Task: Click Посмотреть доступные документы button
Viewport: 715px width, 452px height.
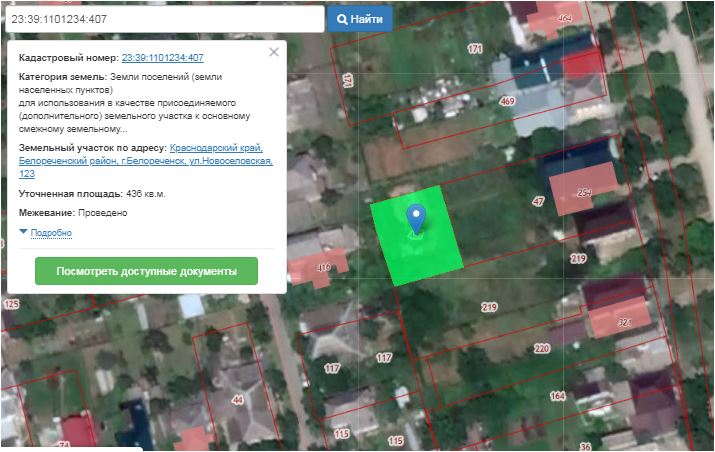Action: (146, 271)
